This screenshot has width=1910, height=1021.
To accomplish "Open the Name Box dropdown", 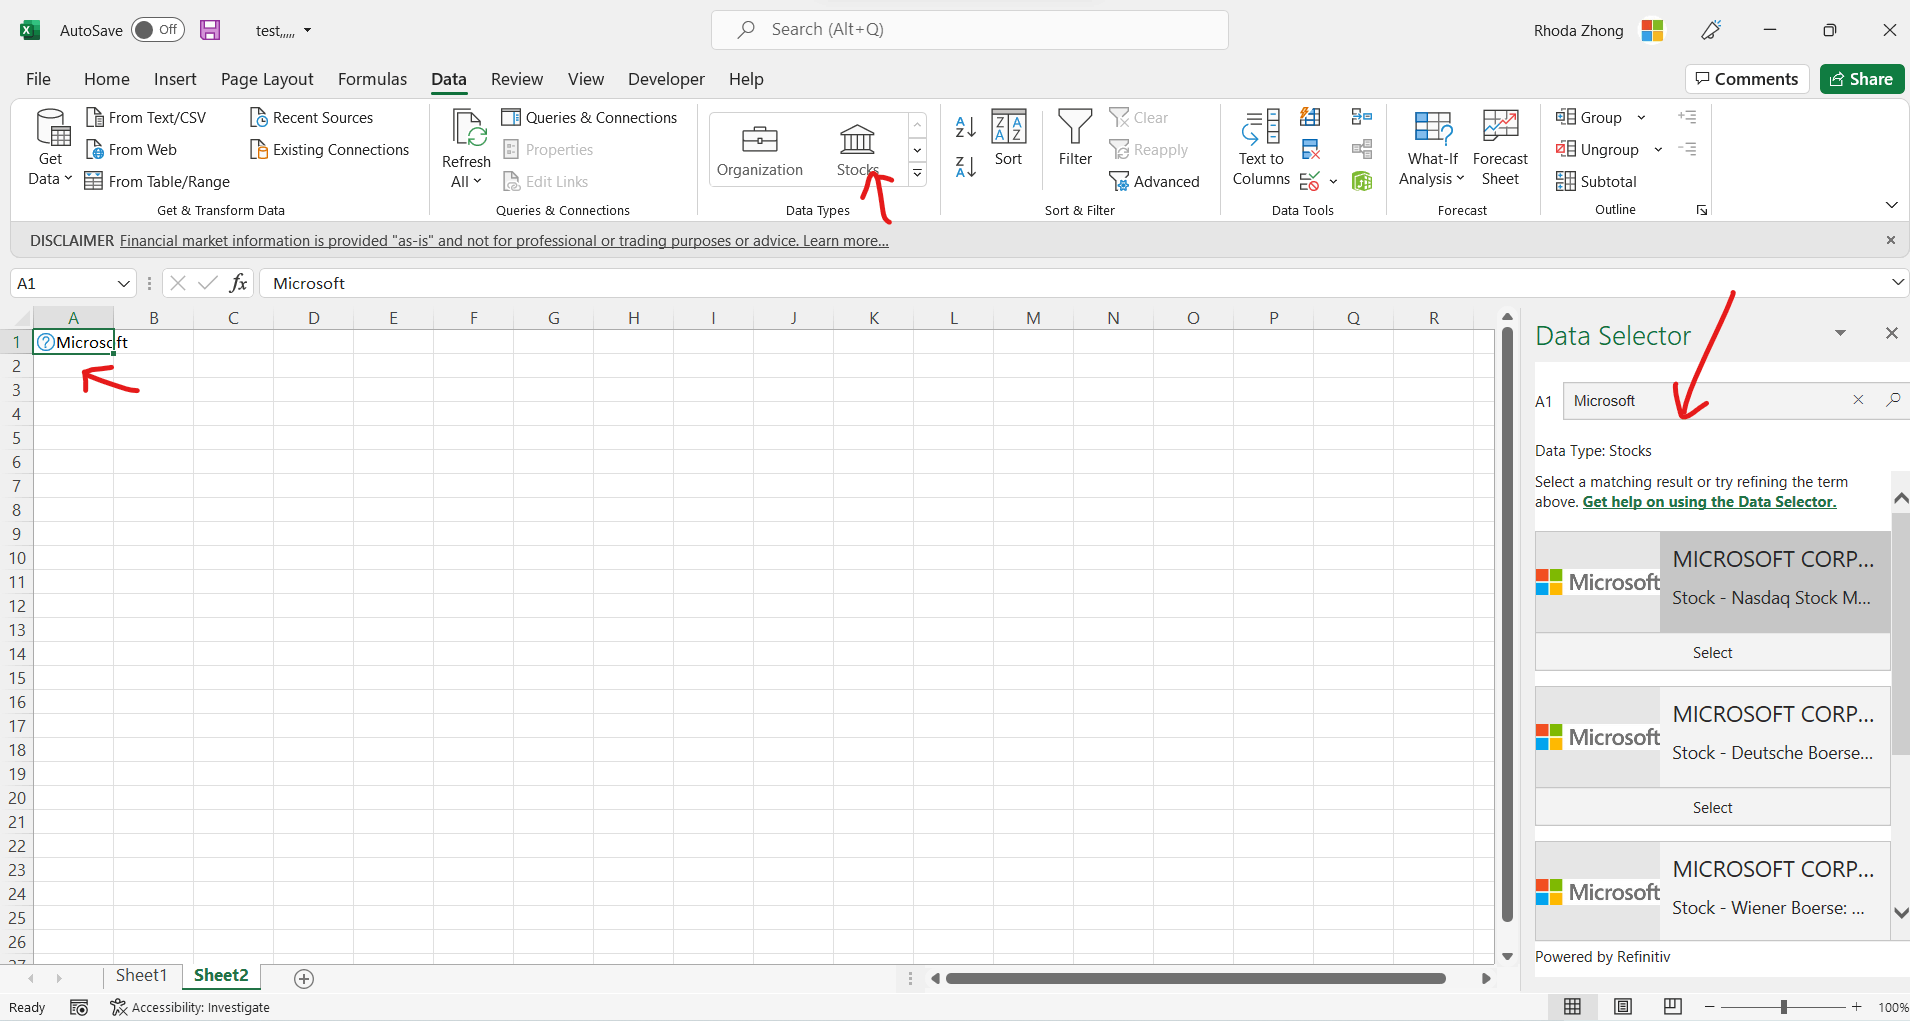I will (x=124, y=284).
